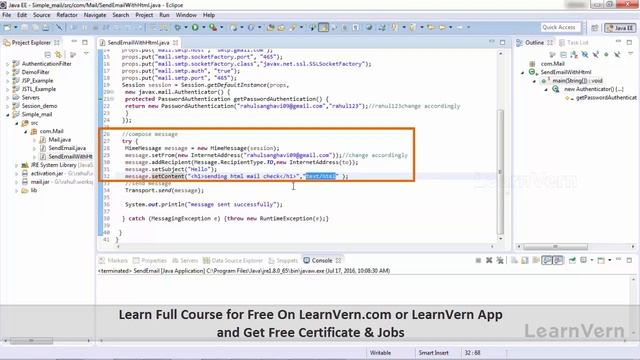Click the Debug bug icon in toolbar
Viewport: 640px width, 360px height.
(178, 27)
